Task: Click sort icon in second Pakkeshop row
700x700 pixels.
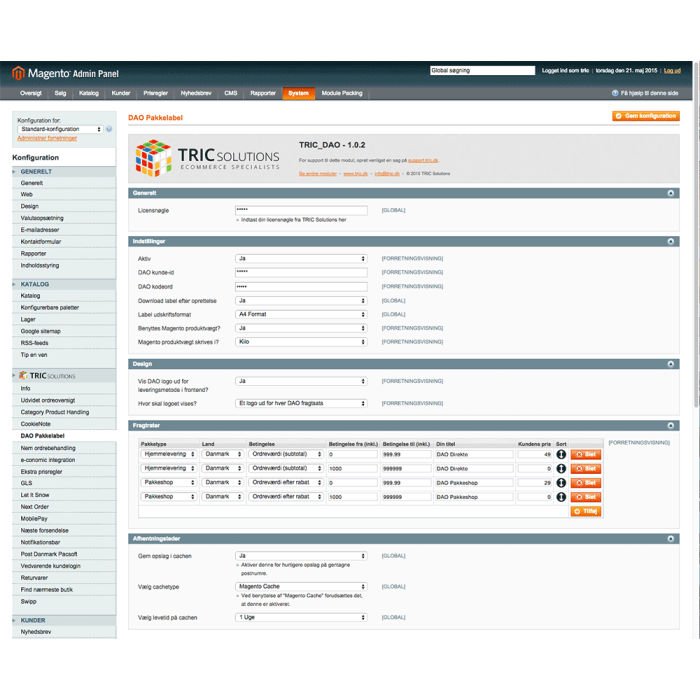Action: click(x=561, y=497)
